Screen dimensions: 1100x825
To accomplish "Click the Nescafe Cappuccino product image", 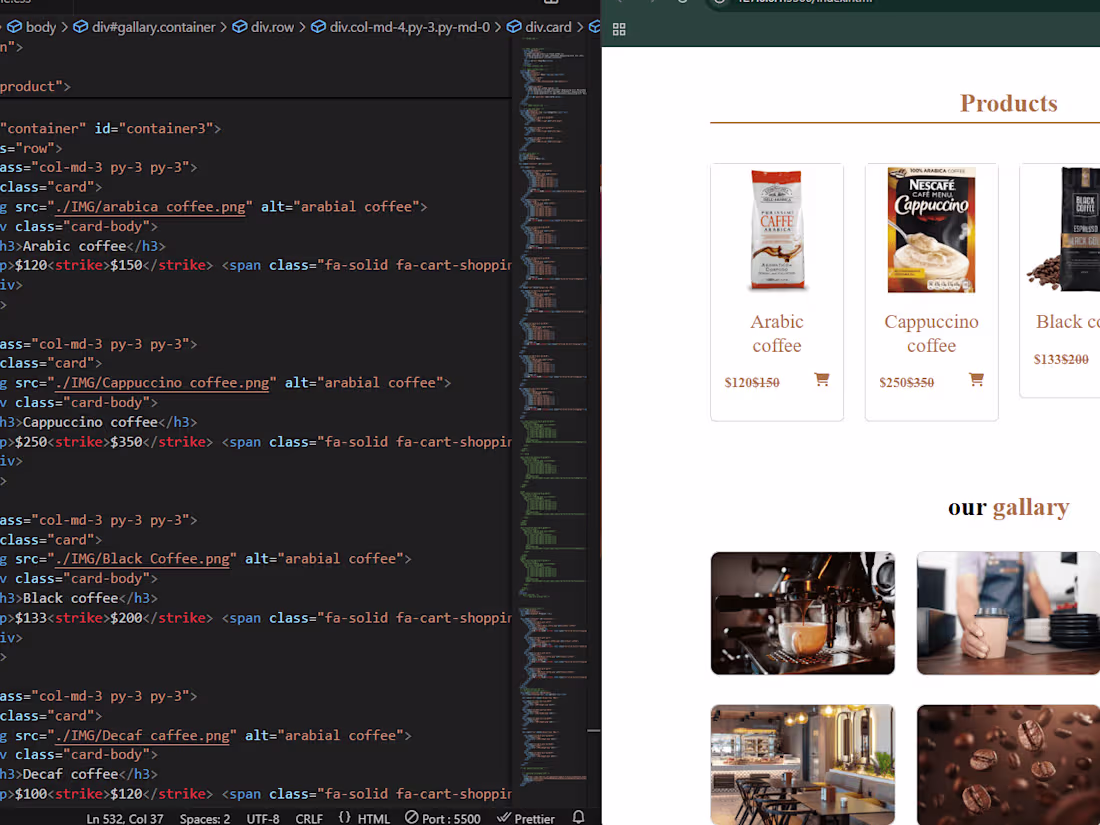I will (931, 229).
